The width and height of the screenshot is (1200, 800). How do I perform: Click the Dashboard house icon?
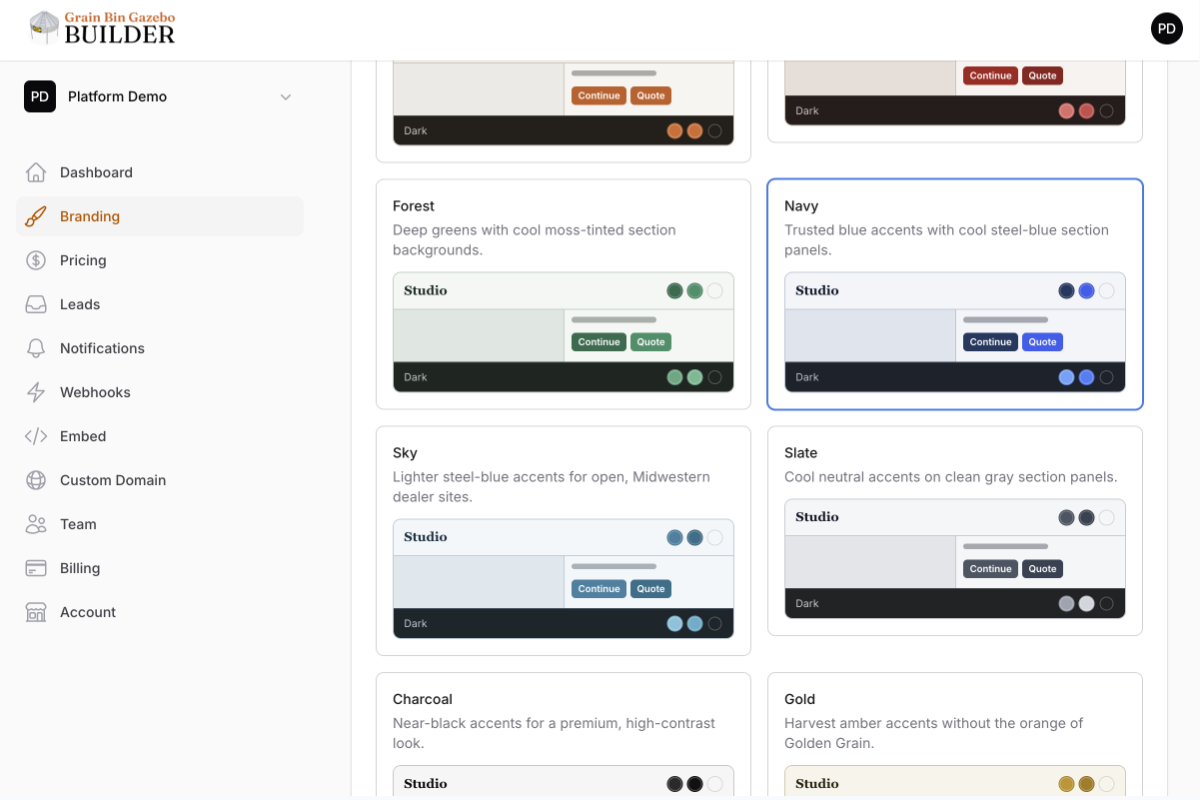pos(36,172)
